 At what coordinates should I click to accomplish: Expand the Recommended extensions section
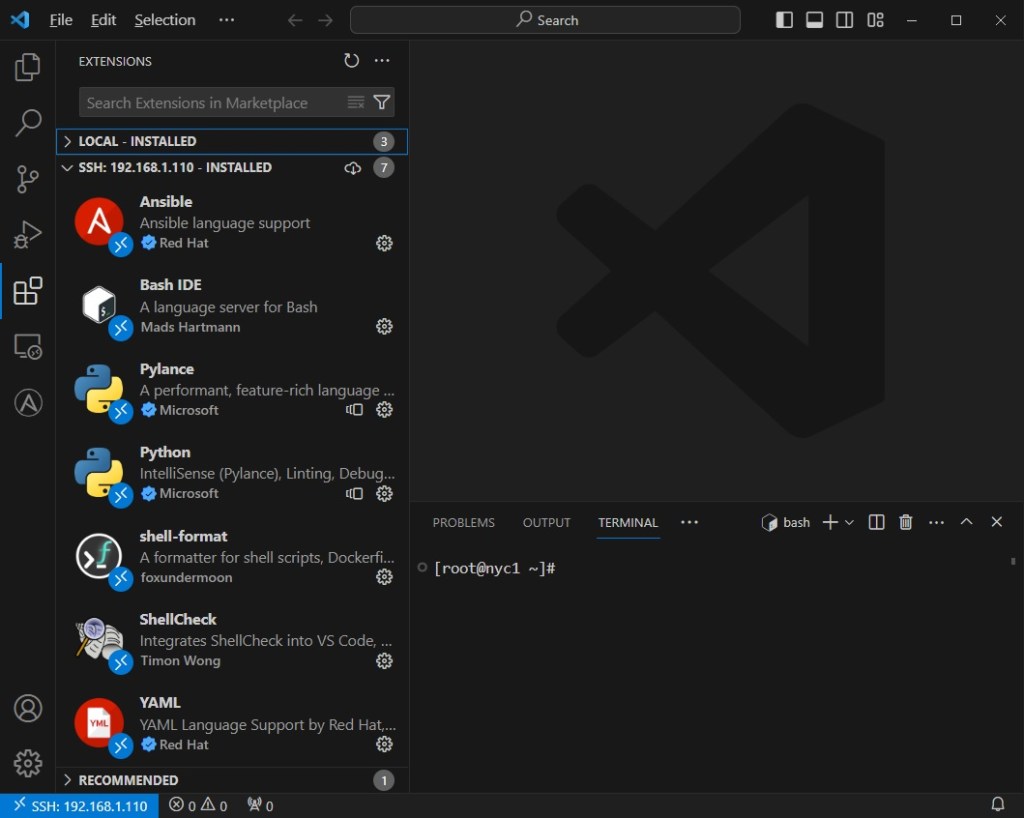[x=128, y=780]
